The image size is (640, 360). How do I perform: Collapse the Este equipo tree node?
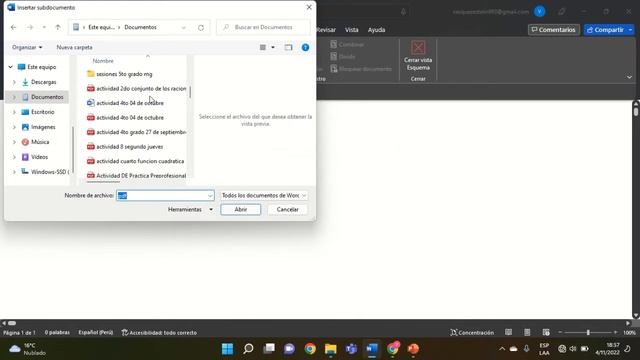[11, 67]
